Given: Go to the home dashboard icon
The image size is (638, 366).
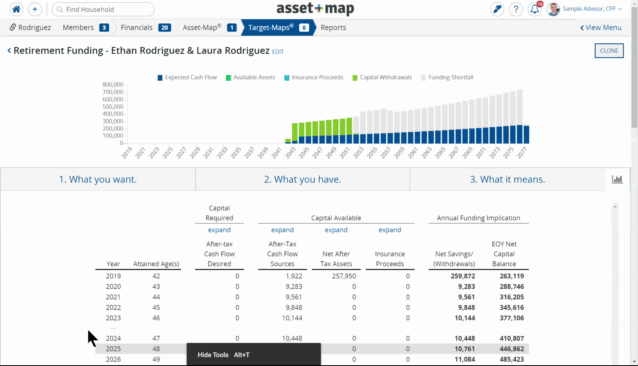Looking at the screenshot, I should (16, 9).
